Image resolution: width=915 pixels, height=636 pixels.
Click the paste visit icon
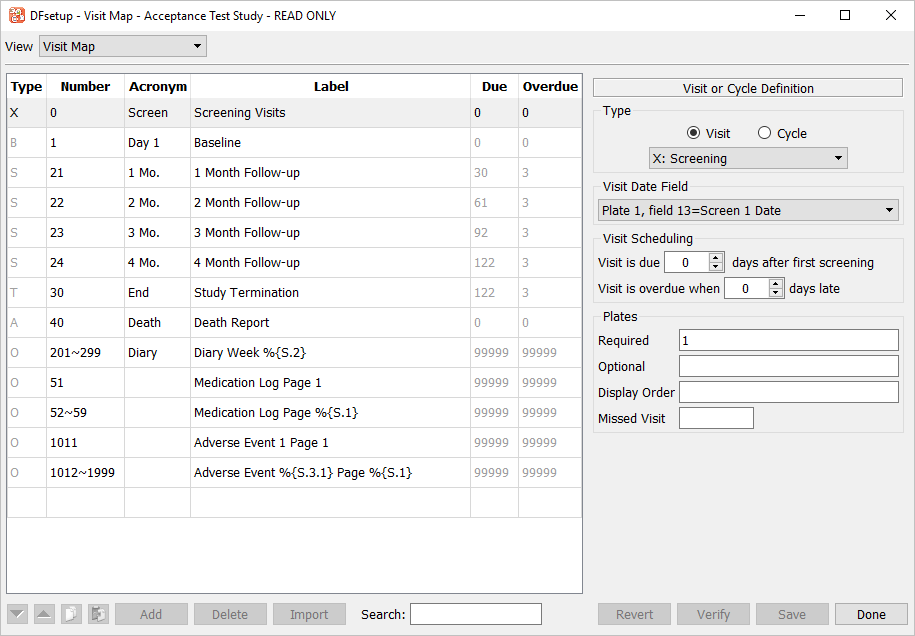pos(98,614)
